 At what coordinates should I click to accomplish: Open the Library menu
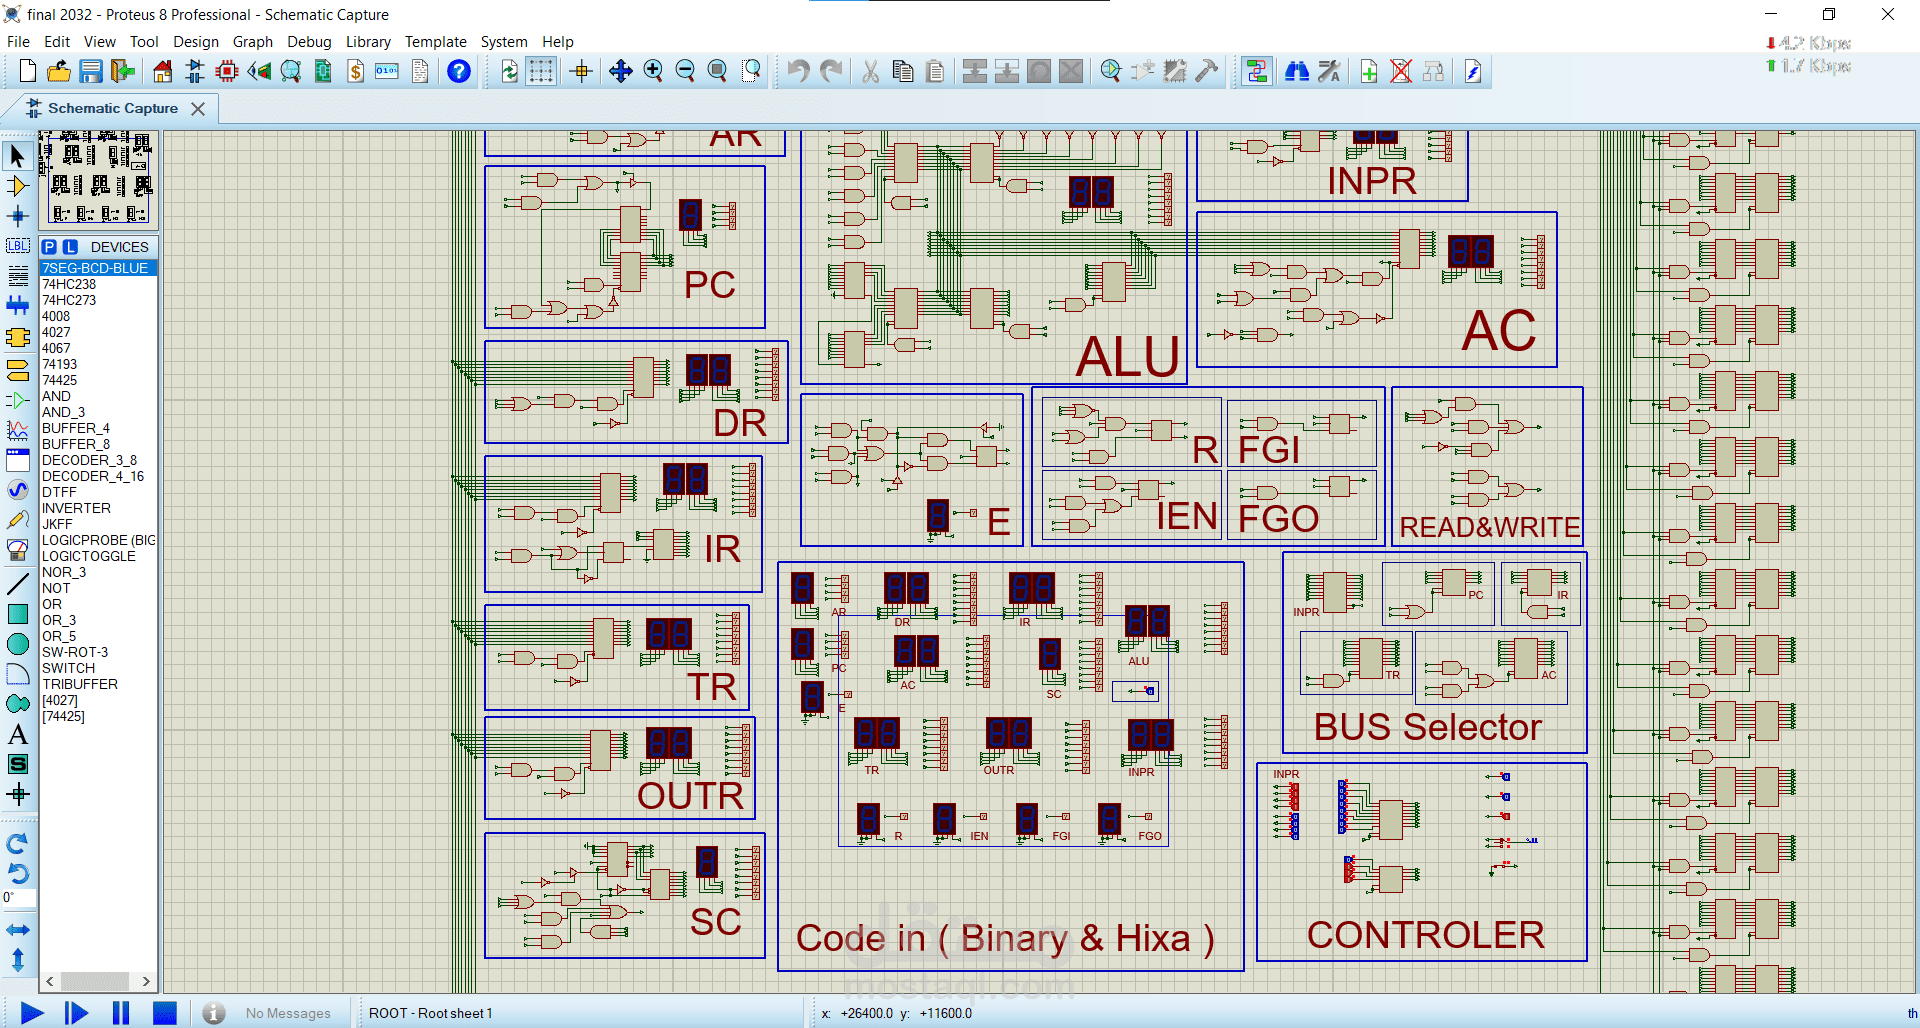pyautogui.click(x=368, y=42)
